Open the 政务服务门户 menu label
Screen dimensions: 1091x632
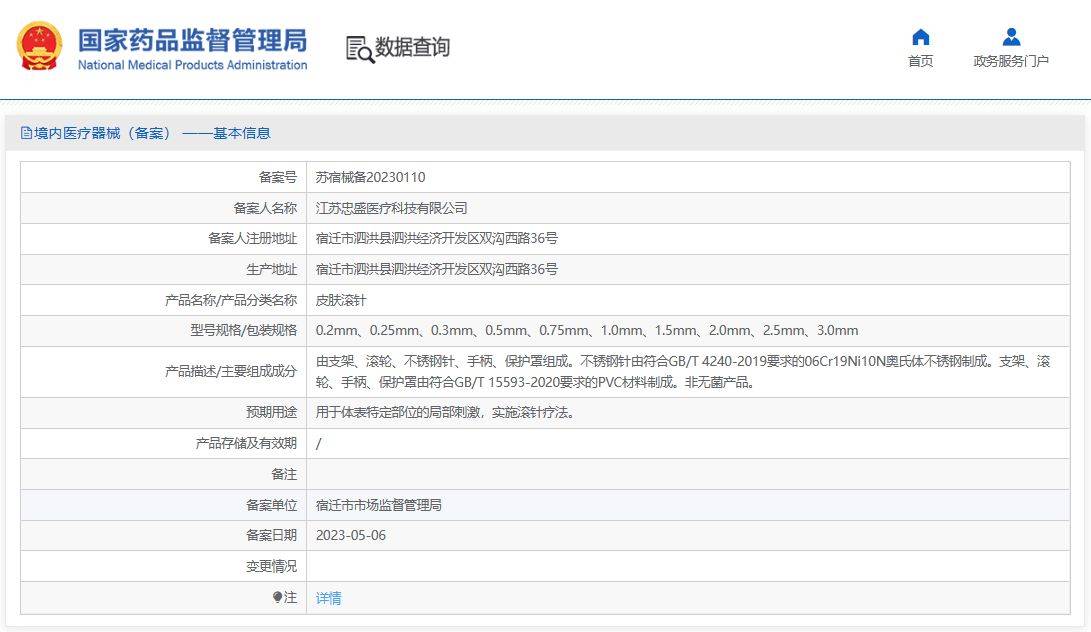tap(1011, 62)
